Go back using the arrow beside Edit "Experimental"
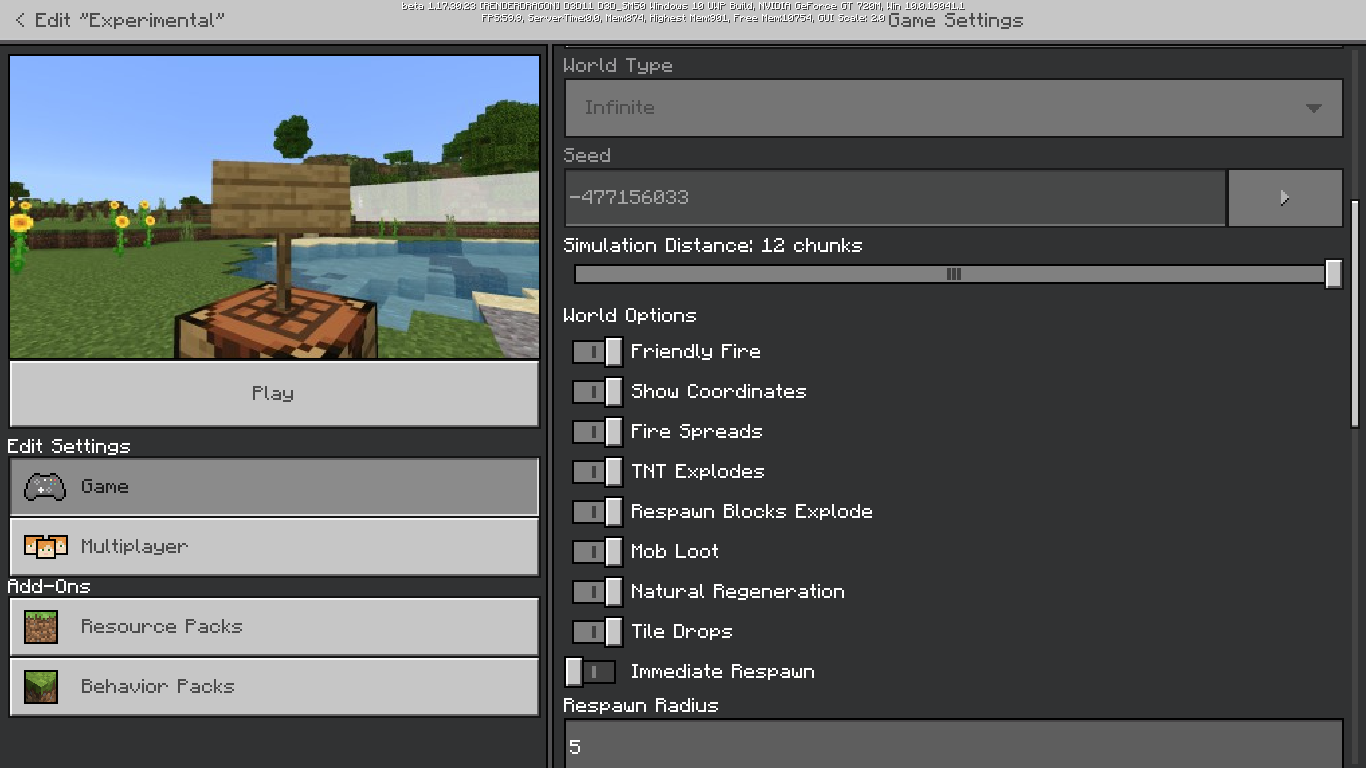1366x768 pixels. (x=20, y=20)
